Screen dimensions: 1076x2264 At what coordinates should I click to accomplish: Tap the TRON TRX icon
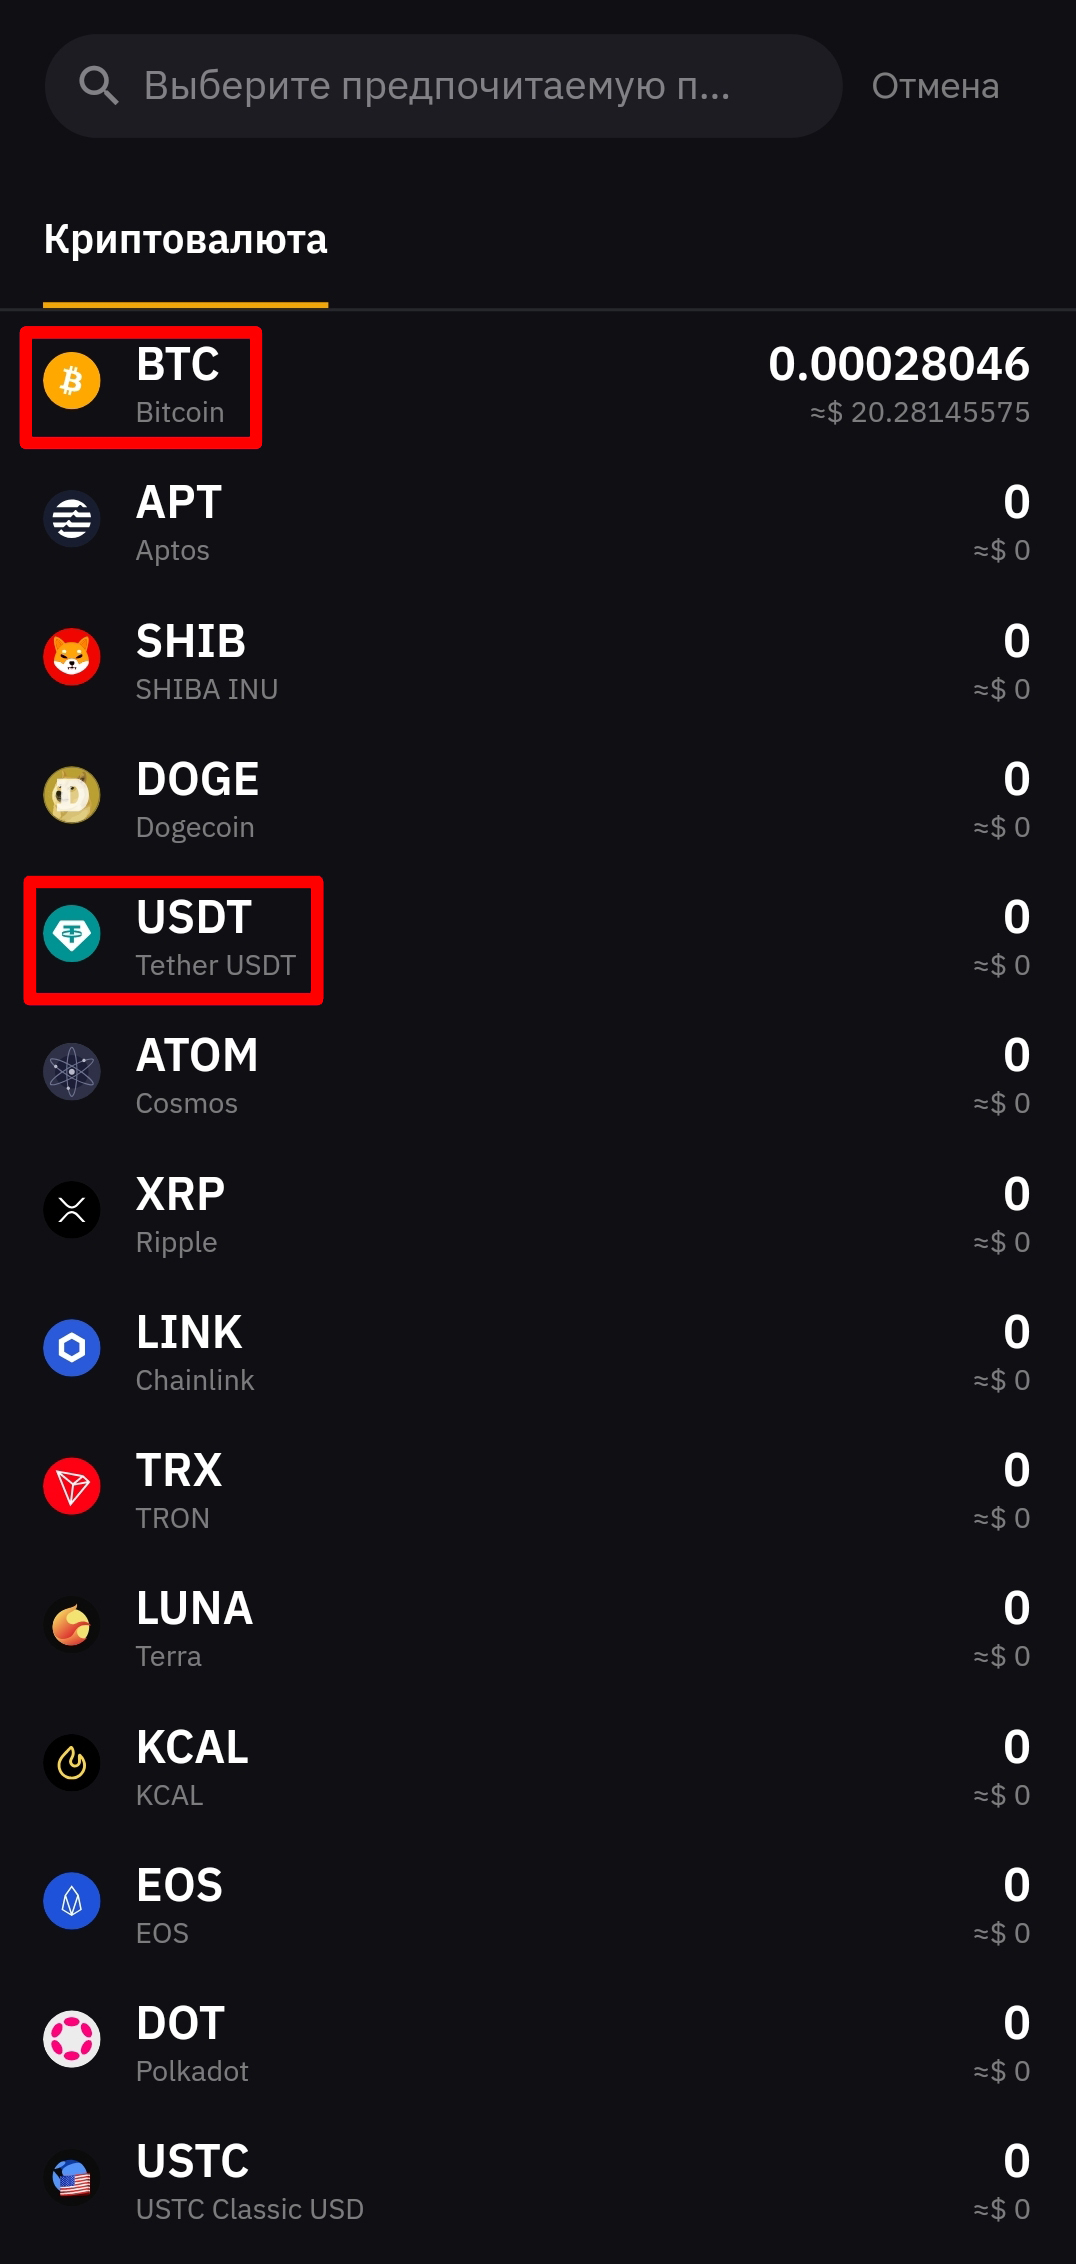point(72,1487)
